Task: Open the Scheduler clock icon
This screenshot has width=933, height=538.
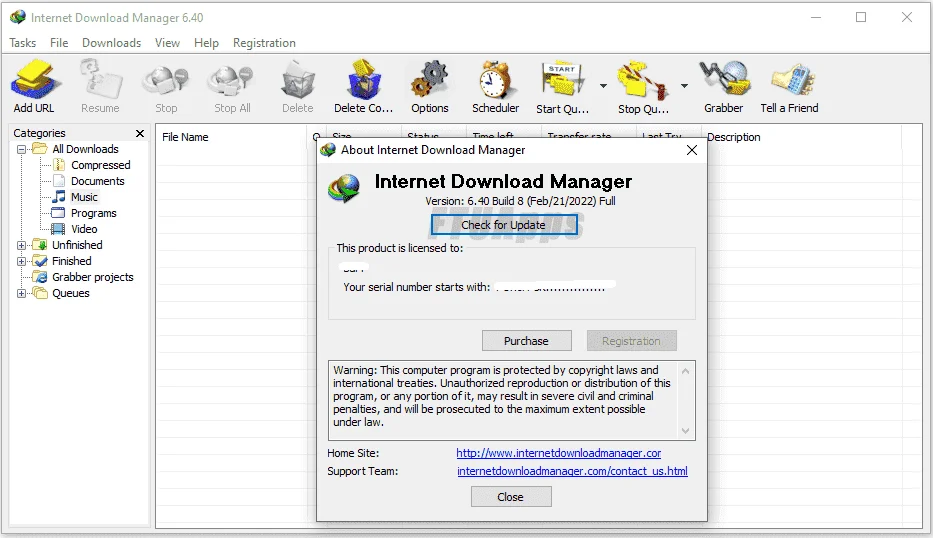Action: tap(496, 79)
